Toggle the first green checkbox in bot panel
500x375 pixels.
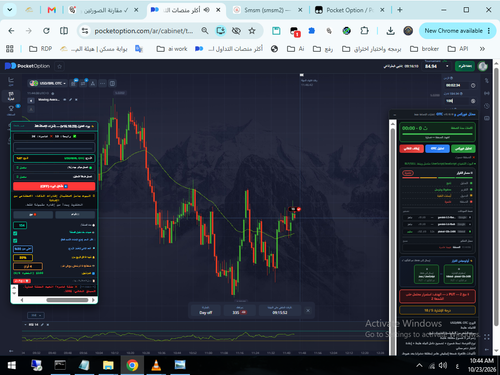click(15, 233)
